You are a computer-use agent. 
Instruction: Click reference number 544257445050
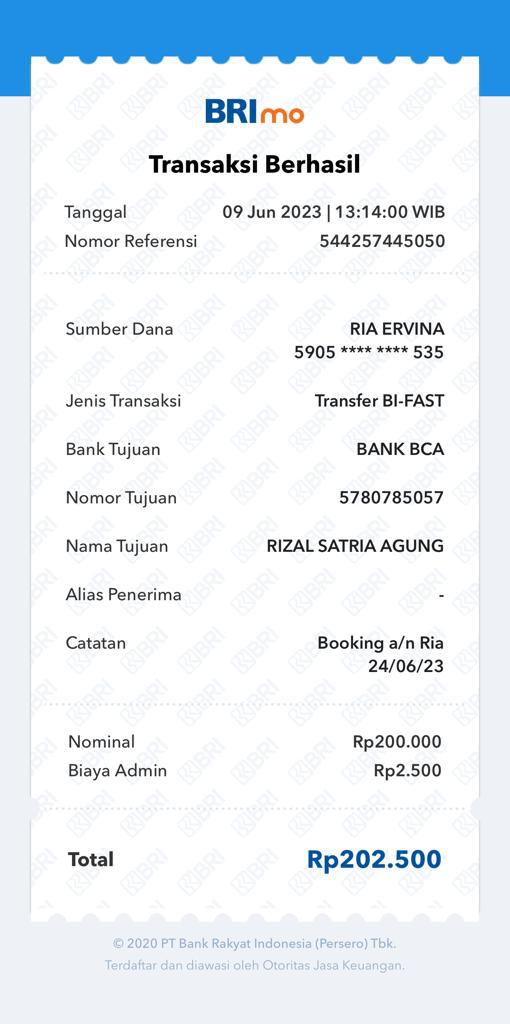(x=382, y=241)
